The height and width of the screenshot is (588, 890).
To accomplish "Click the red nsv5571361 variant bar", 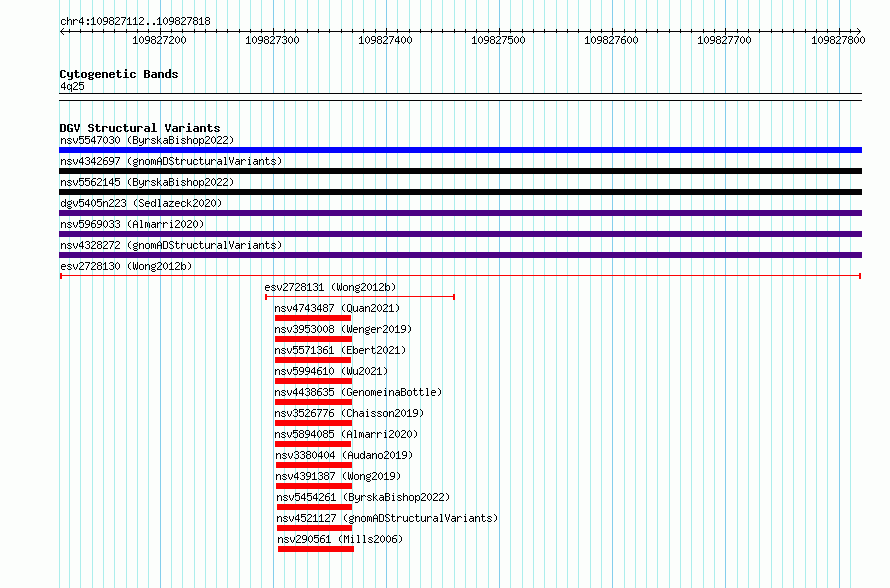I will pyautogui.click(x=313, y=360).
